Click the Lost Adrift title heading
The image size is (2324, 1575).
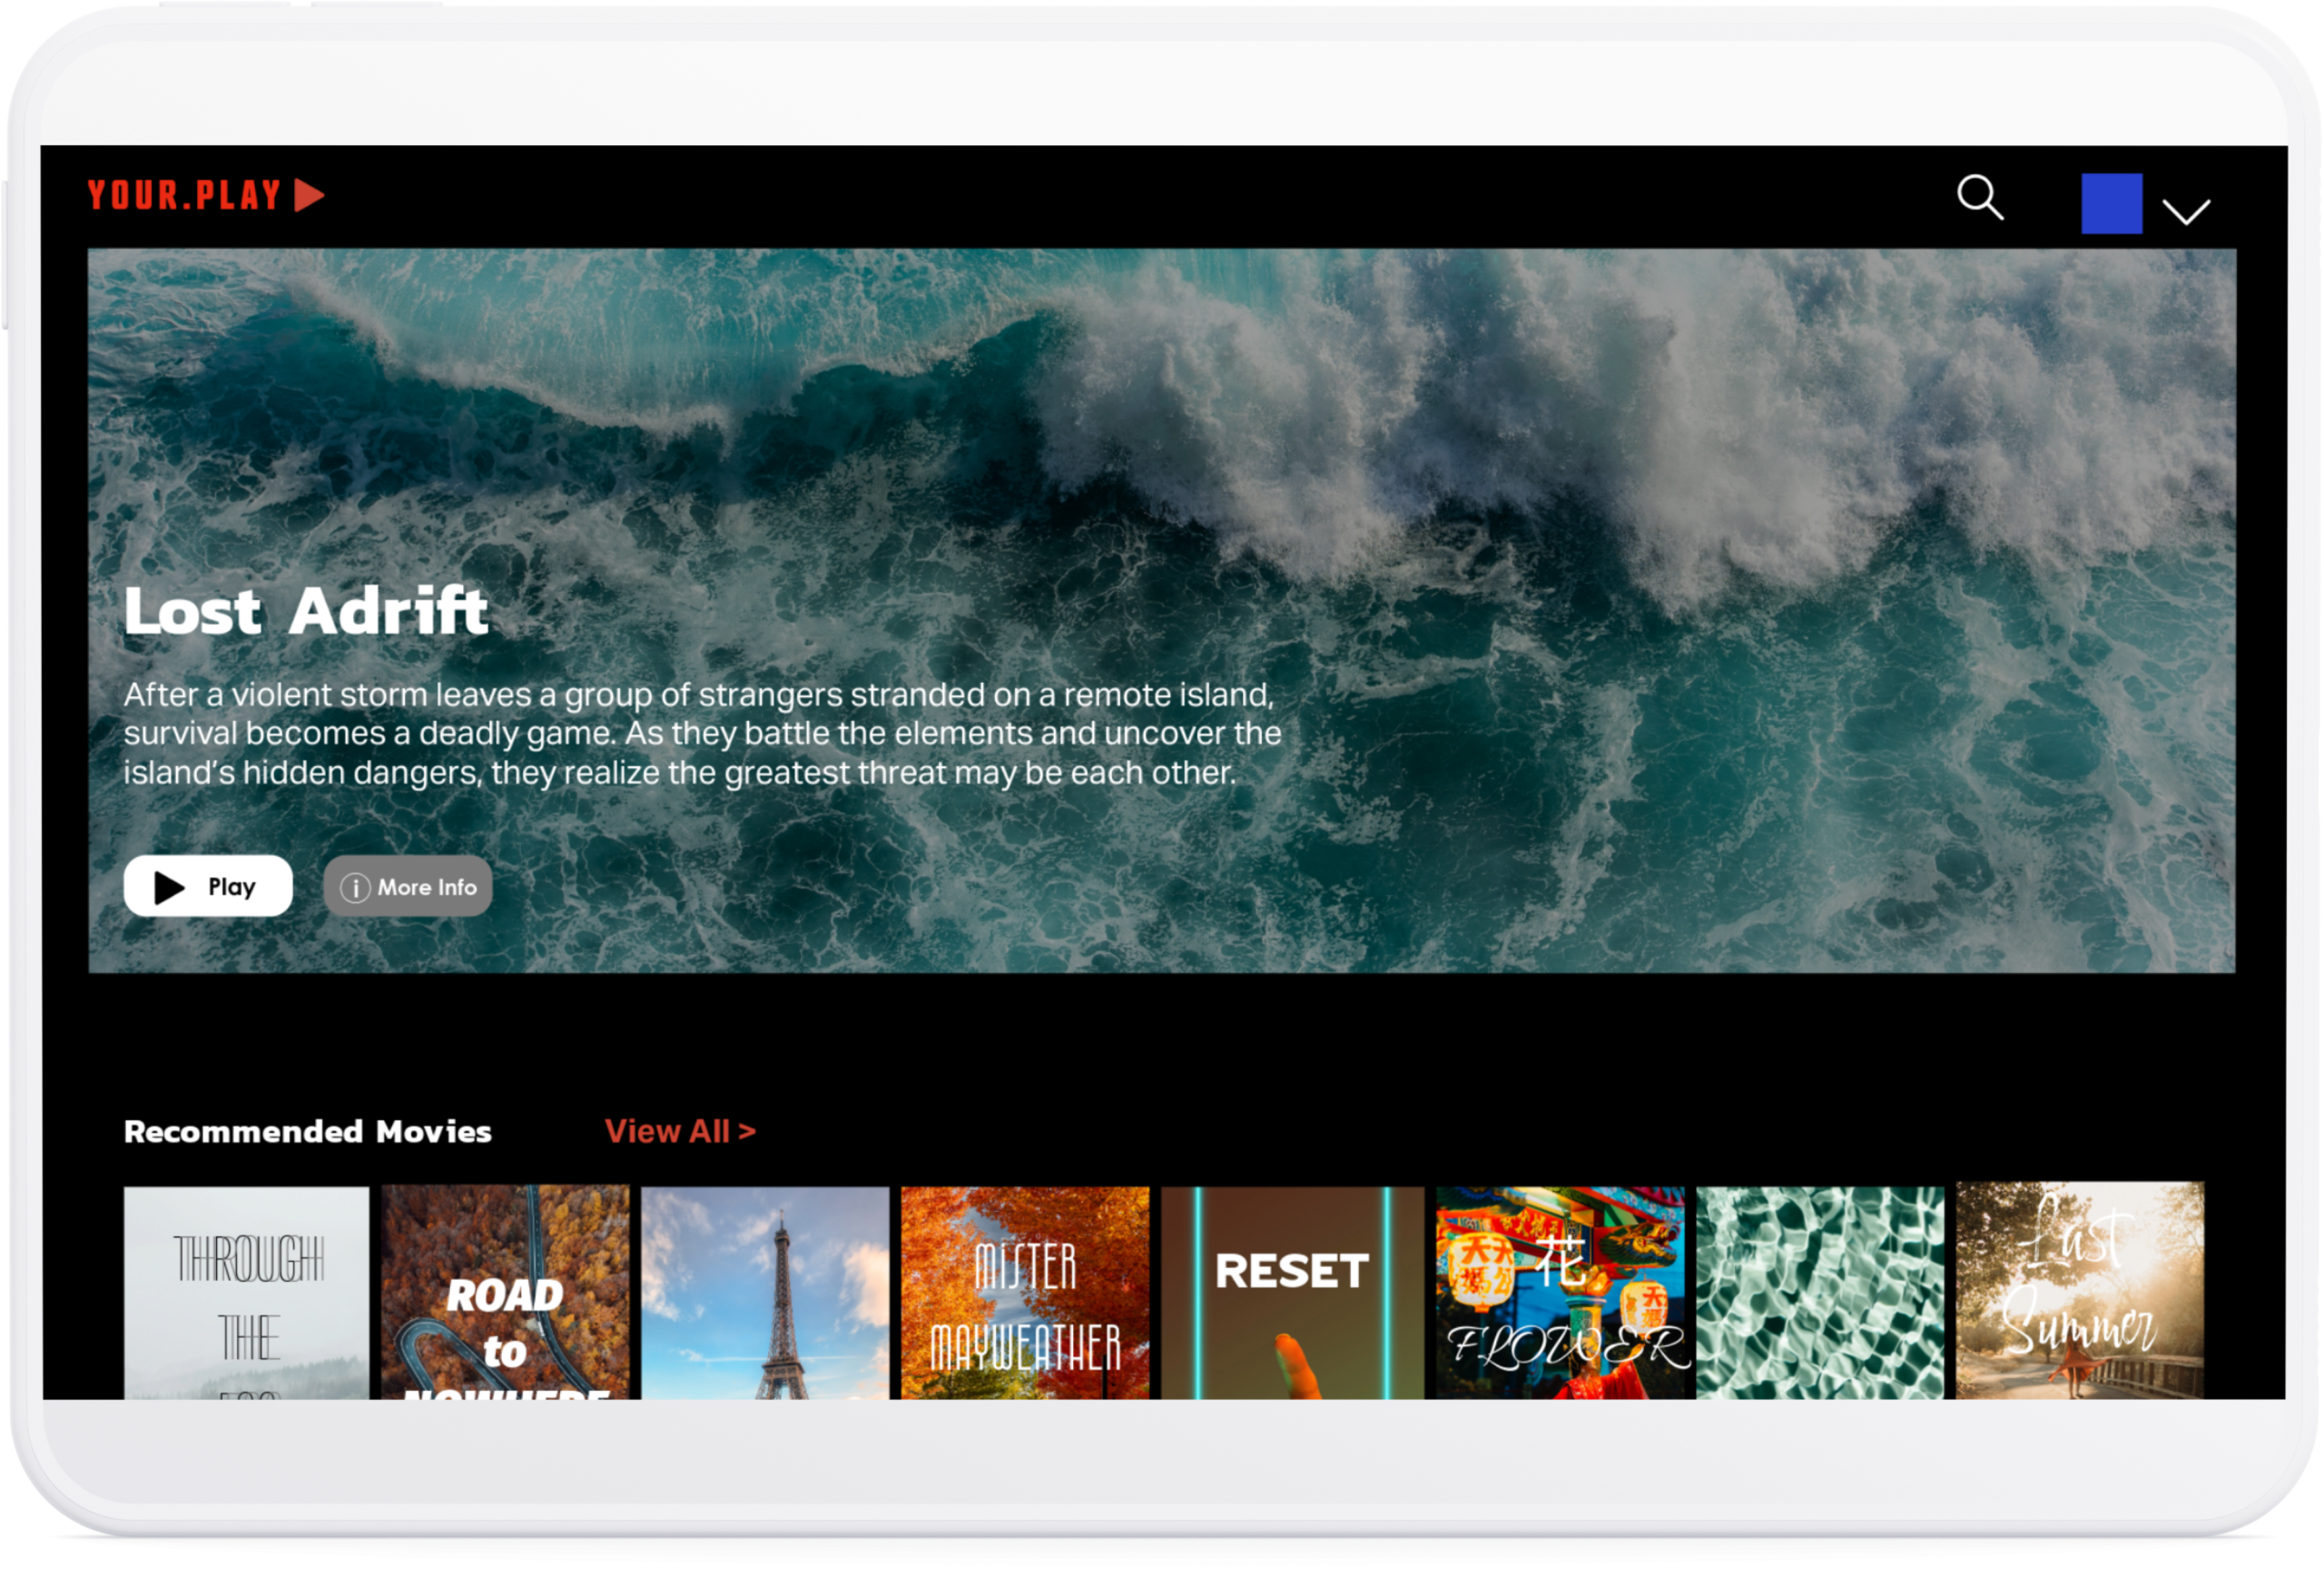pos(306,611)
